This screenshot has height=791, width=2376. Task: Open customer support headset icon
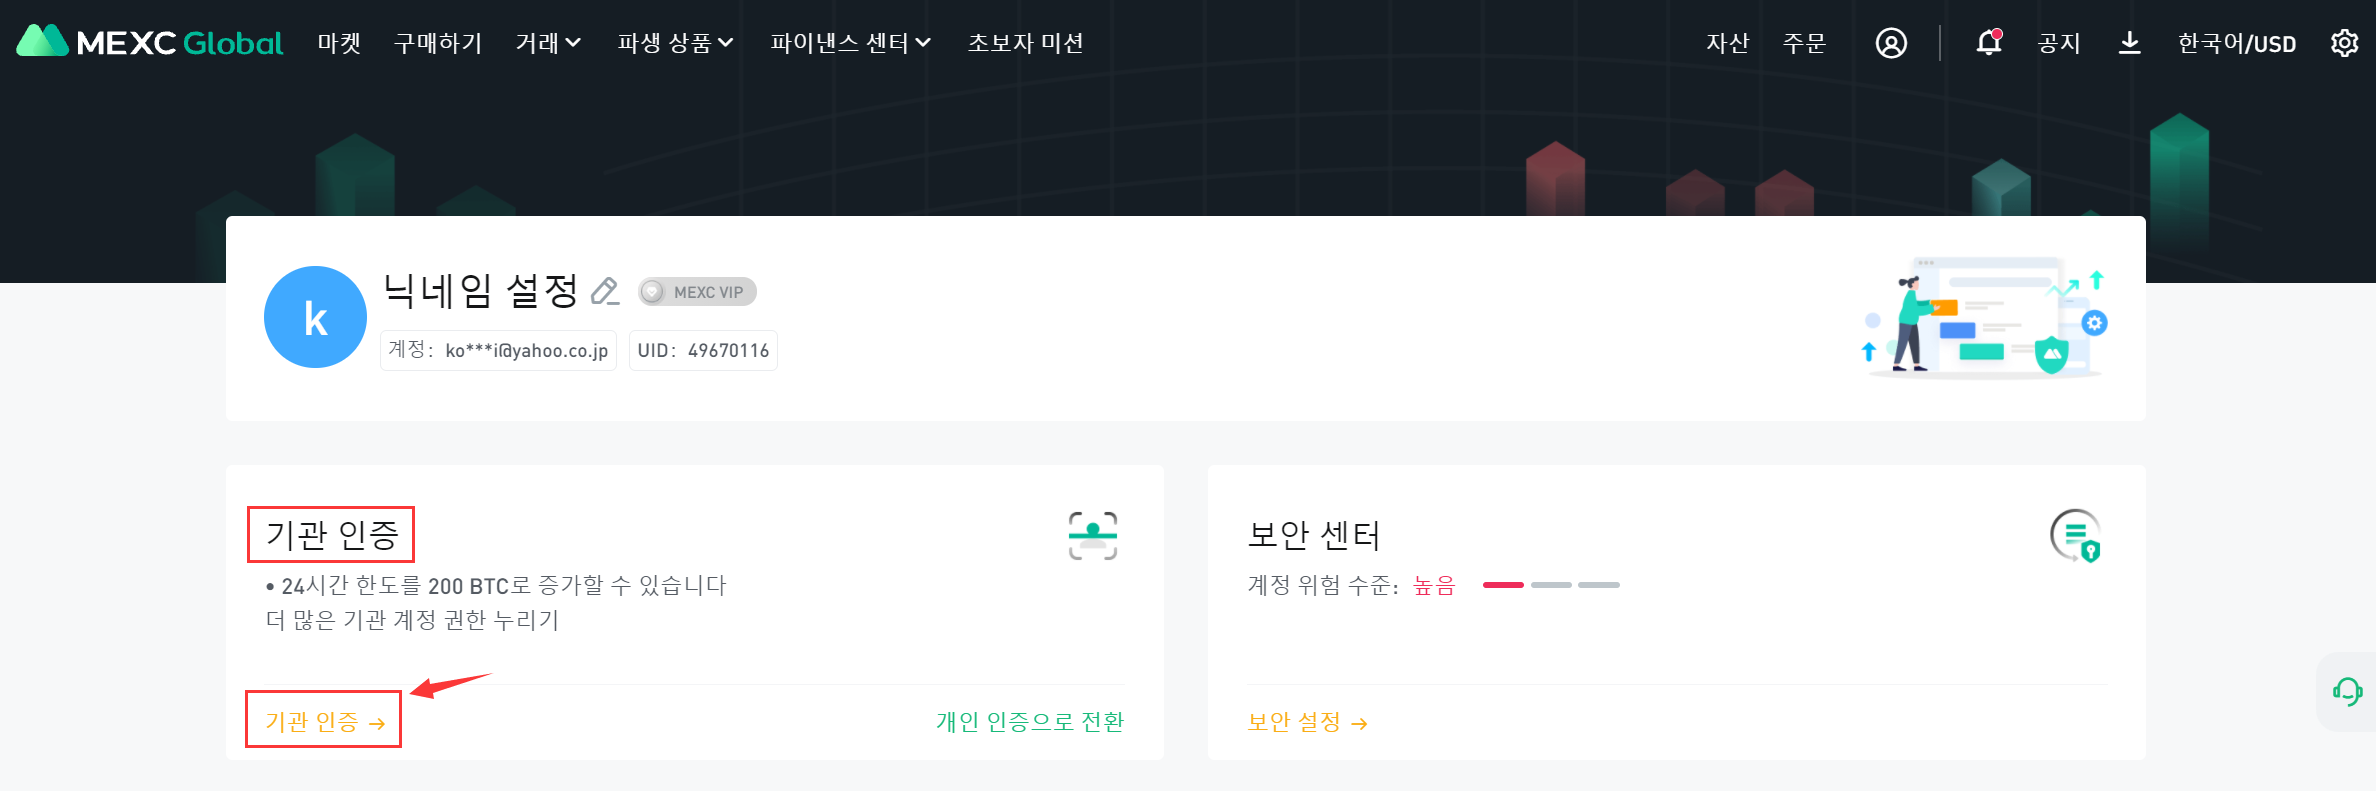click(2347, 691)
